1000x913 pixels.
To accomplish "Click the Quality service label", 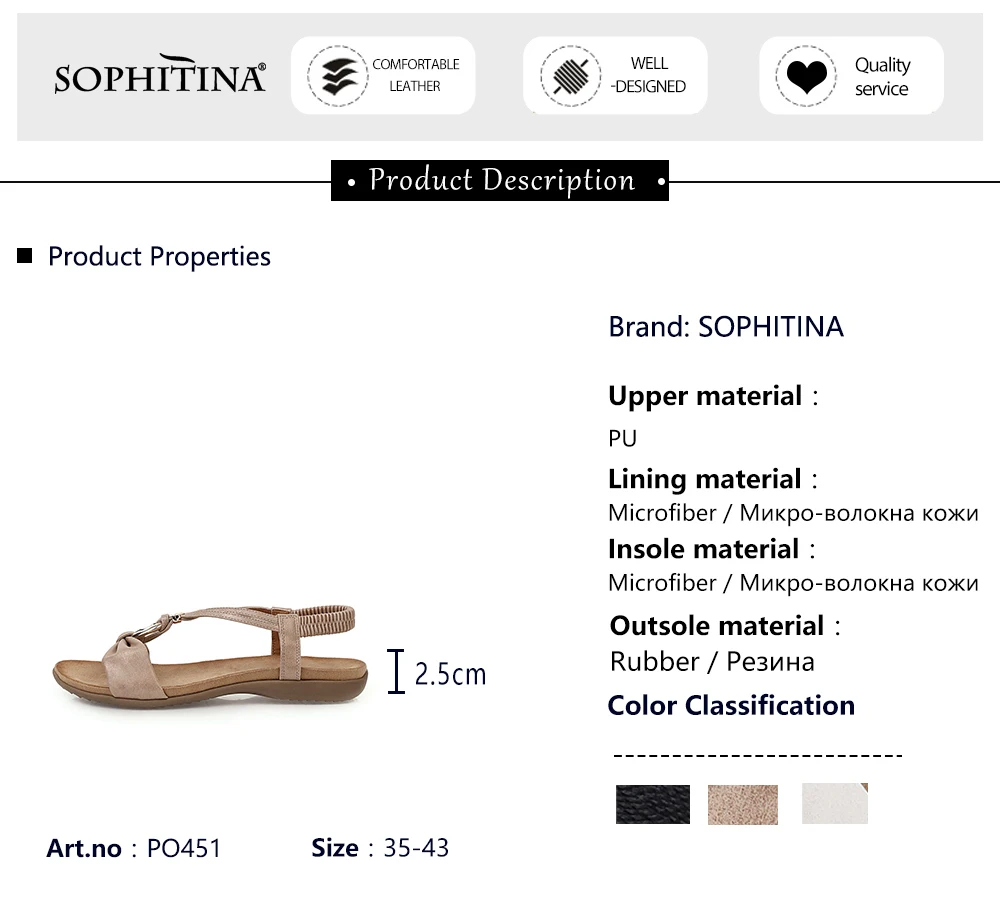I will pos(881,77).
